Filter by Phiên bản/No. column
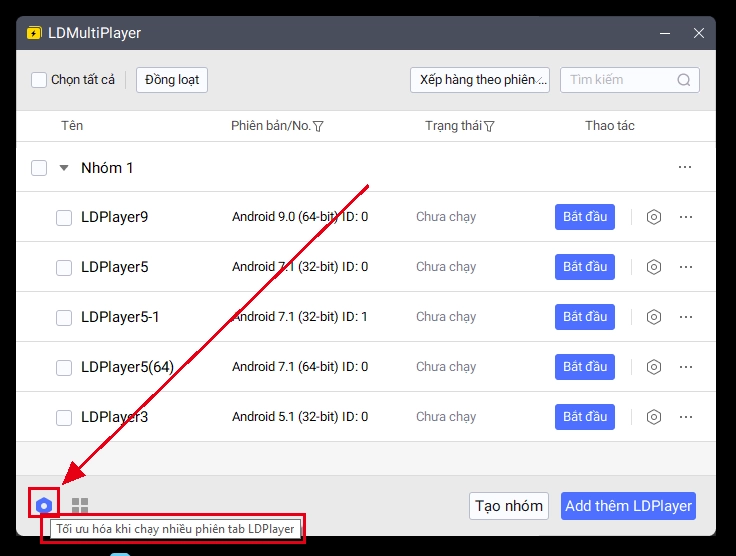The height and width of the screenshot is (556, 736). coord(318,126)
